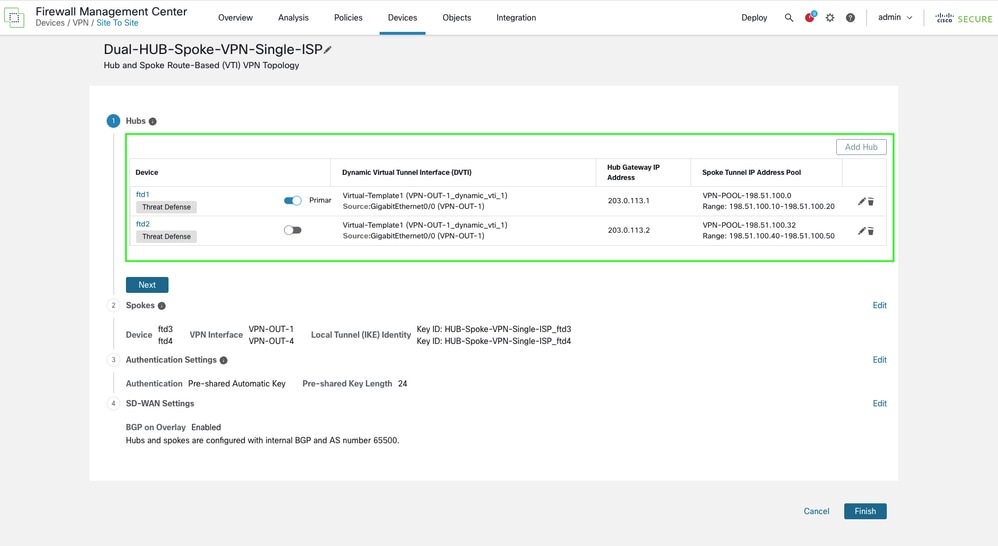
Task: Click the Add Hub button
Action: click(x=860, y=147)
